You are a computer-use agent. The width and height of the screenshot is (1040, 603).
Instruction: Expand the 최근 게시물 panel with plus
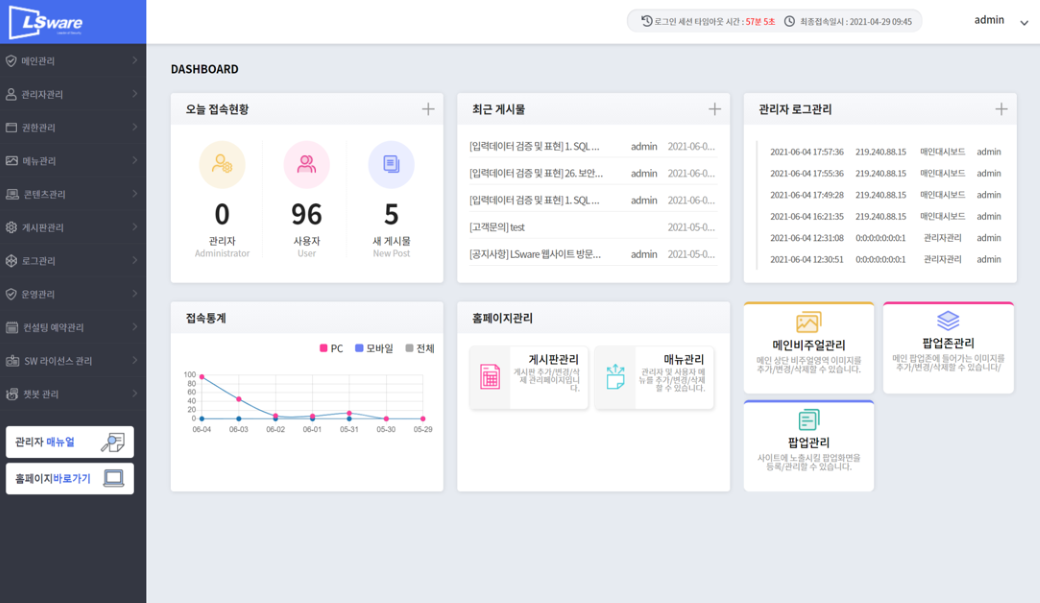(x=714, y=109)
